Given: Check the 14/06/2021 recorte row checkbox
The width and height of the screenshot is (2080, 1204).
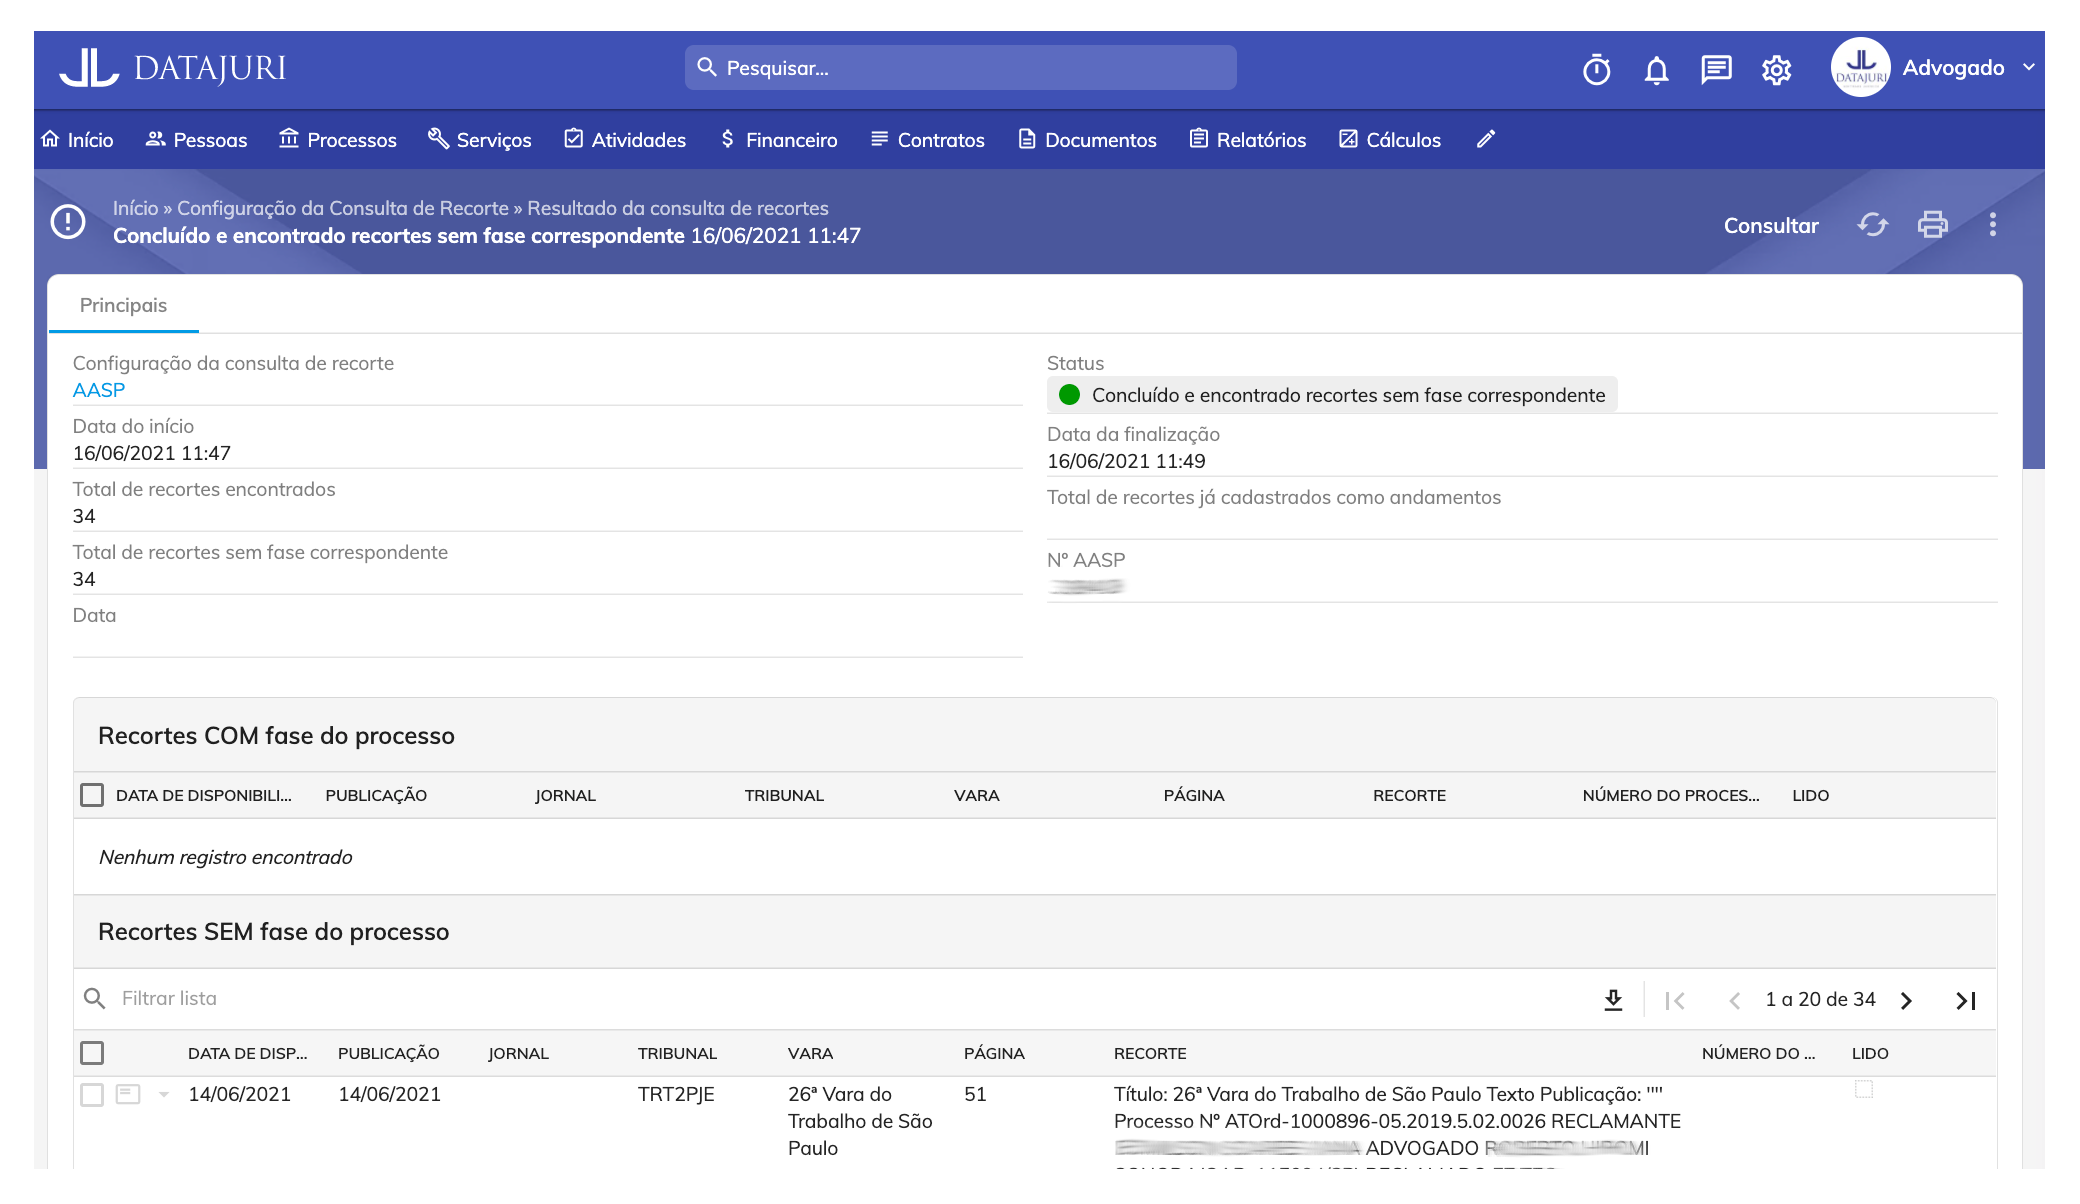Looking at the screenshot, I should tap(92, 1094).
